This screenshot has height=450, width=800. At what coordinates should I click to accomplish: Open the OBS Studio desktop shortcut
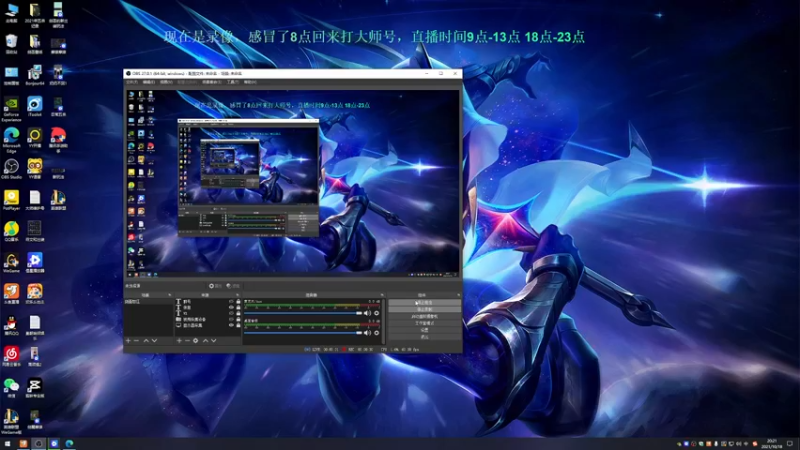(11, 169)
